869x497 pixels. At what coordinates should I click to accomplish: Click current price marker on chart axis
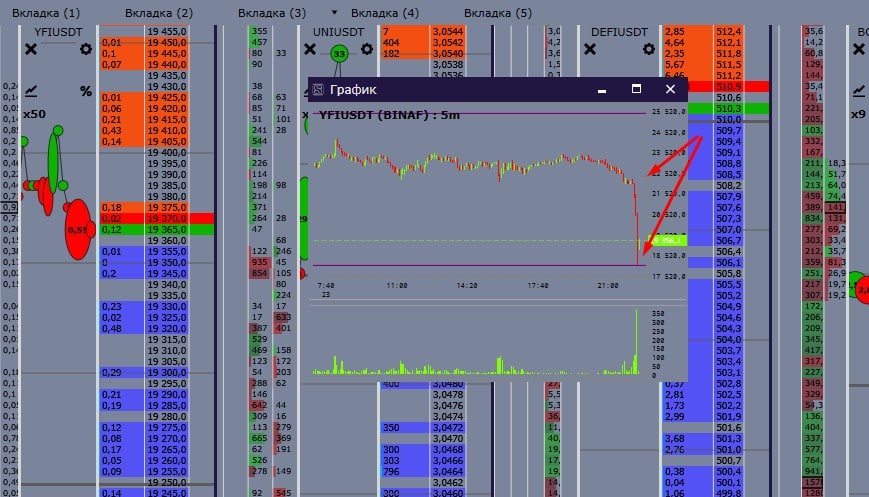click(667, 240)
